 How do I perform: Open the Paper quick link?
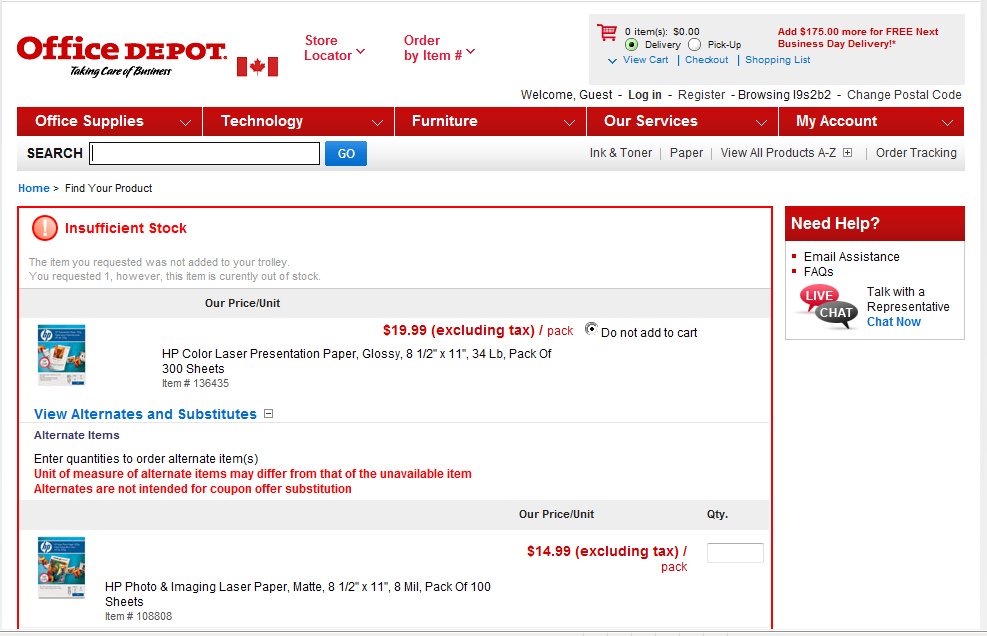686,152
